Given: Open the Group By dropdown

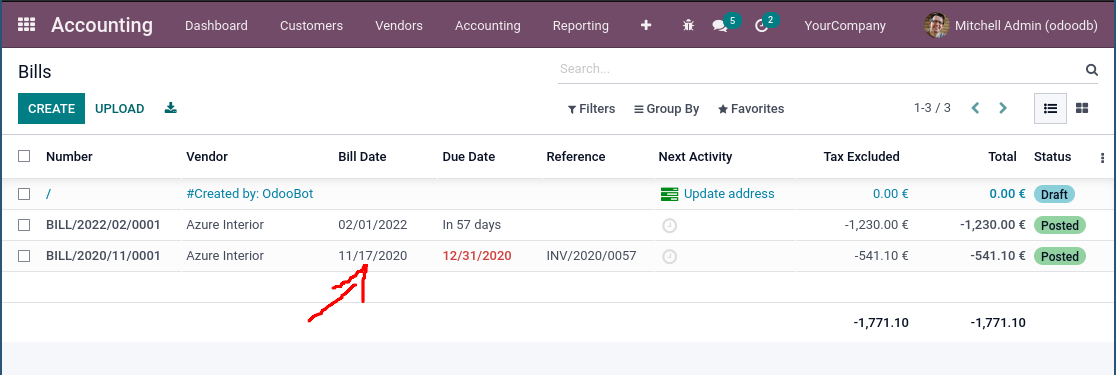Looking at the screenshot, I should (x=667, y=109).
